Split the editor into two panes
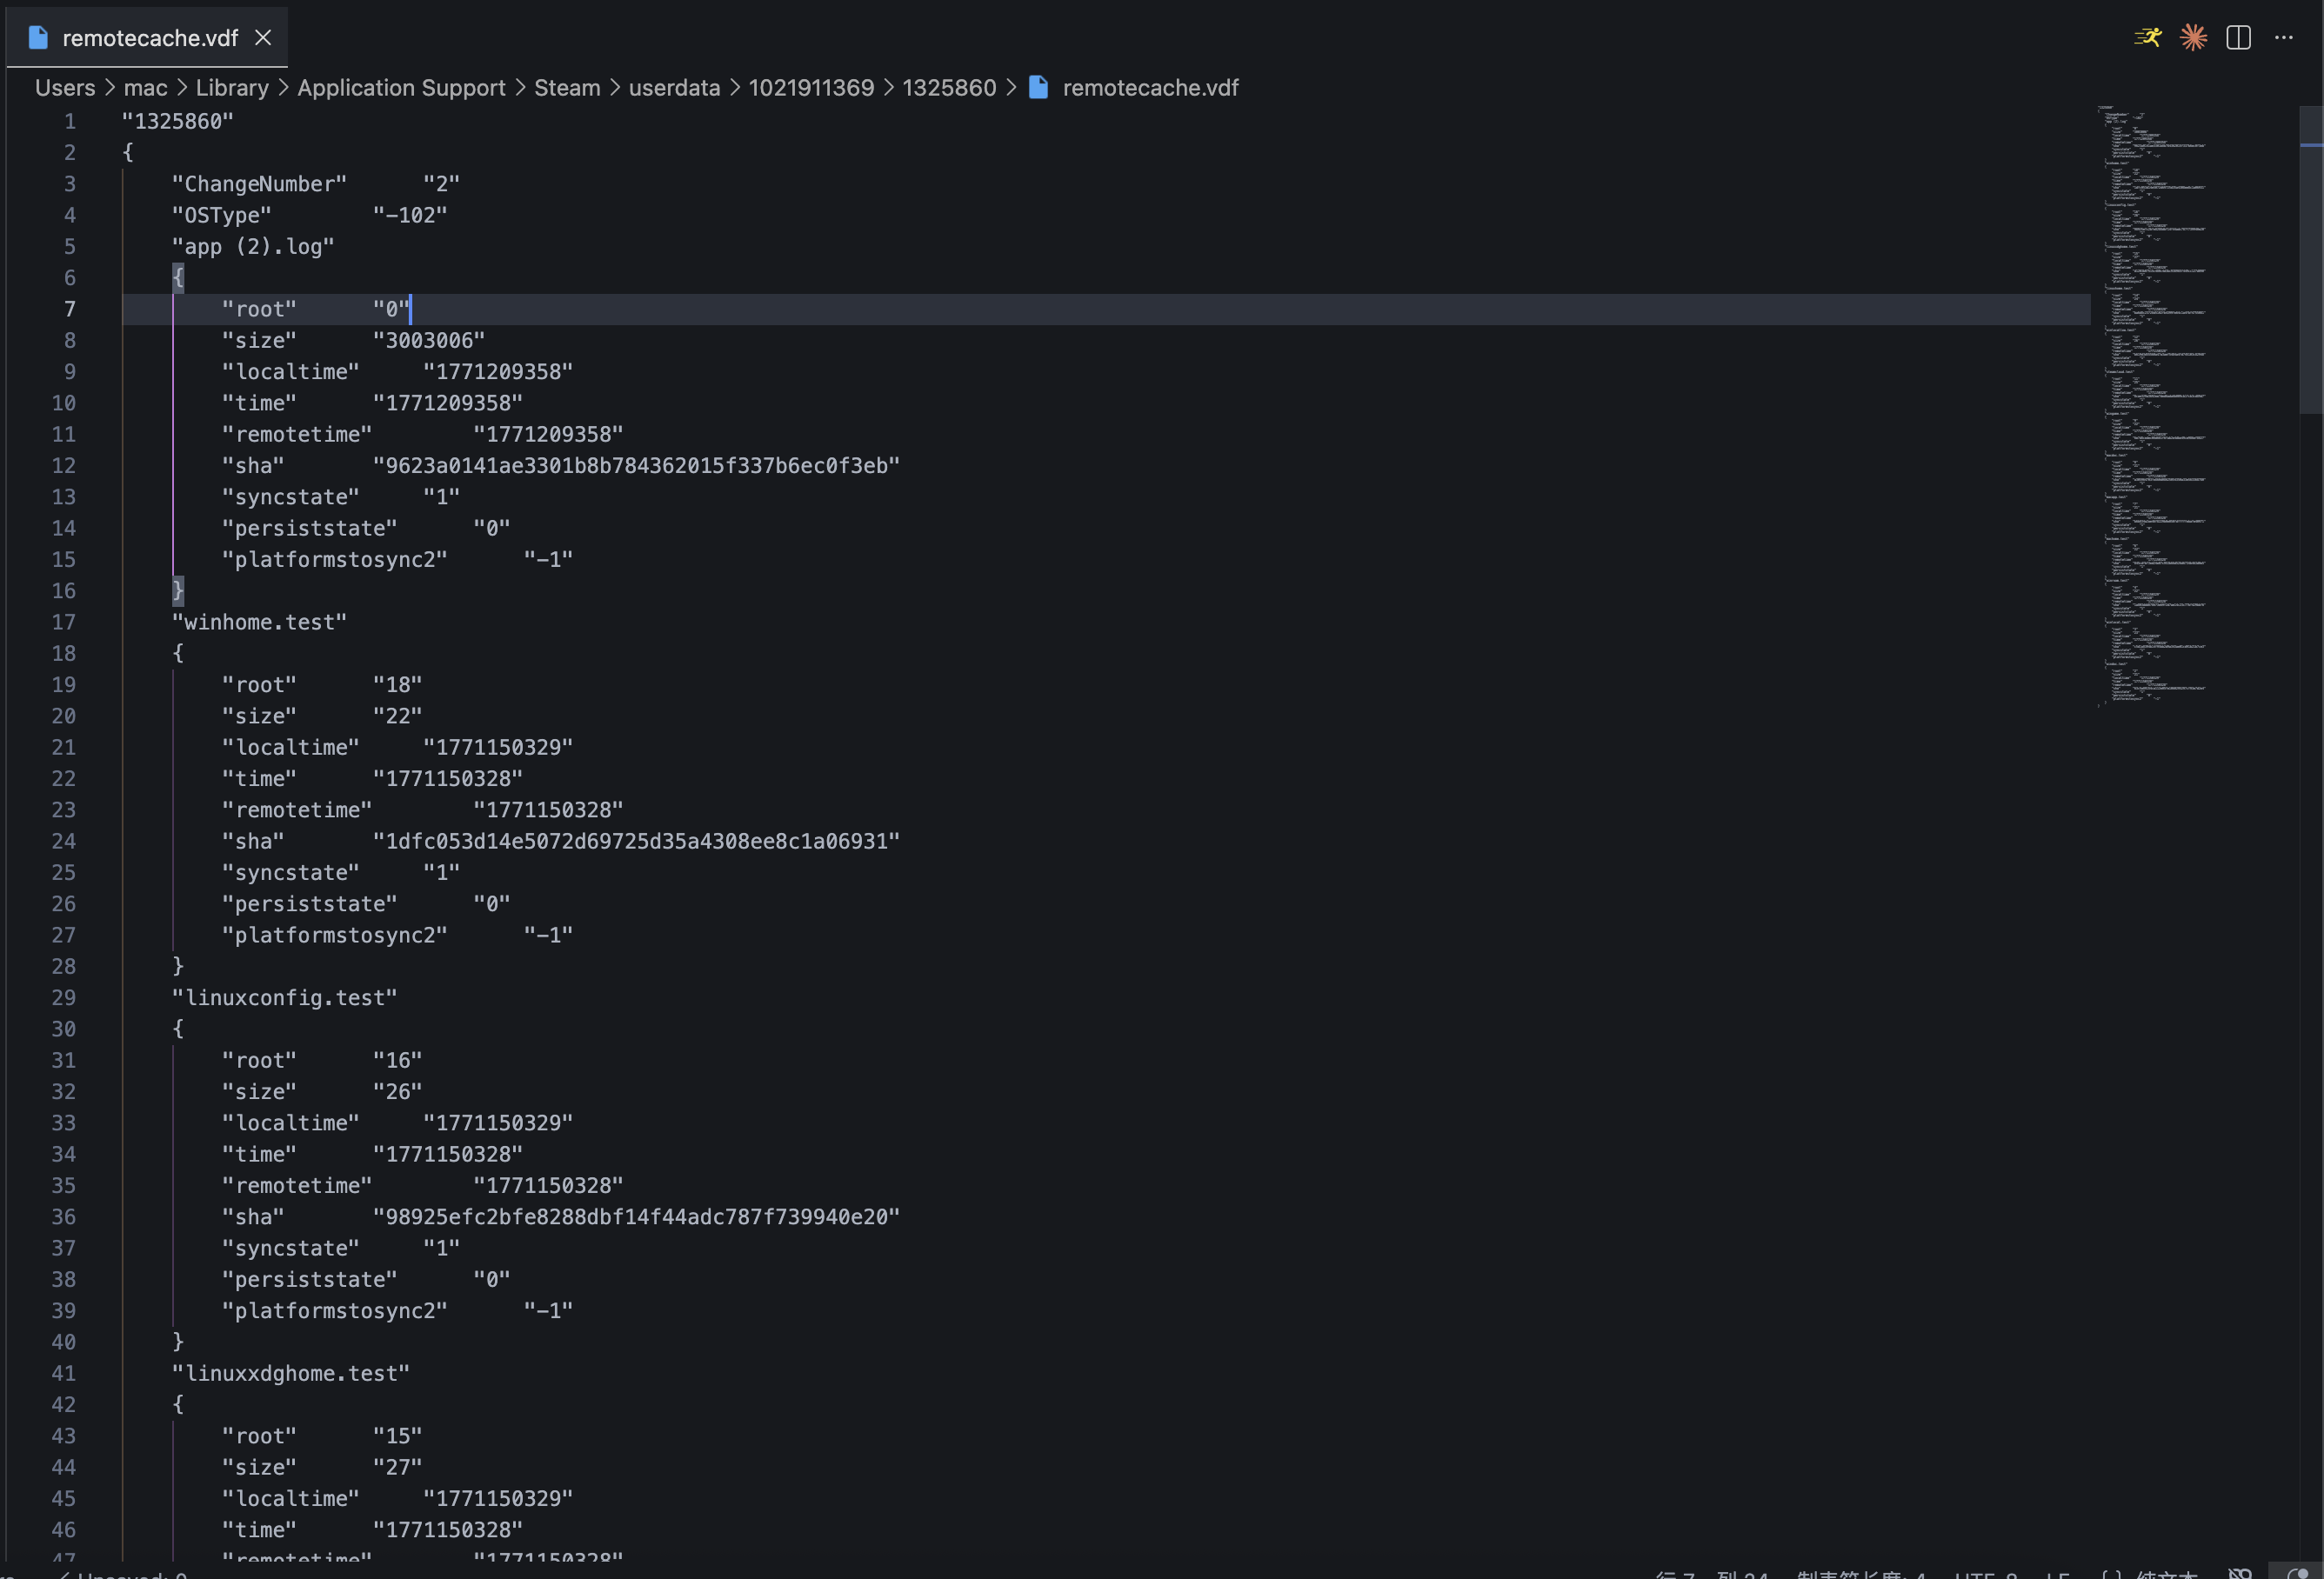The image size is (2324, 1579). (x=2237, y=37)
